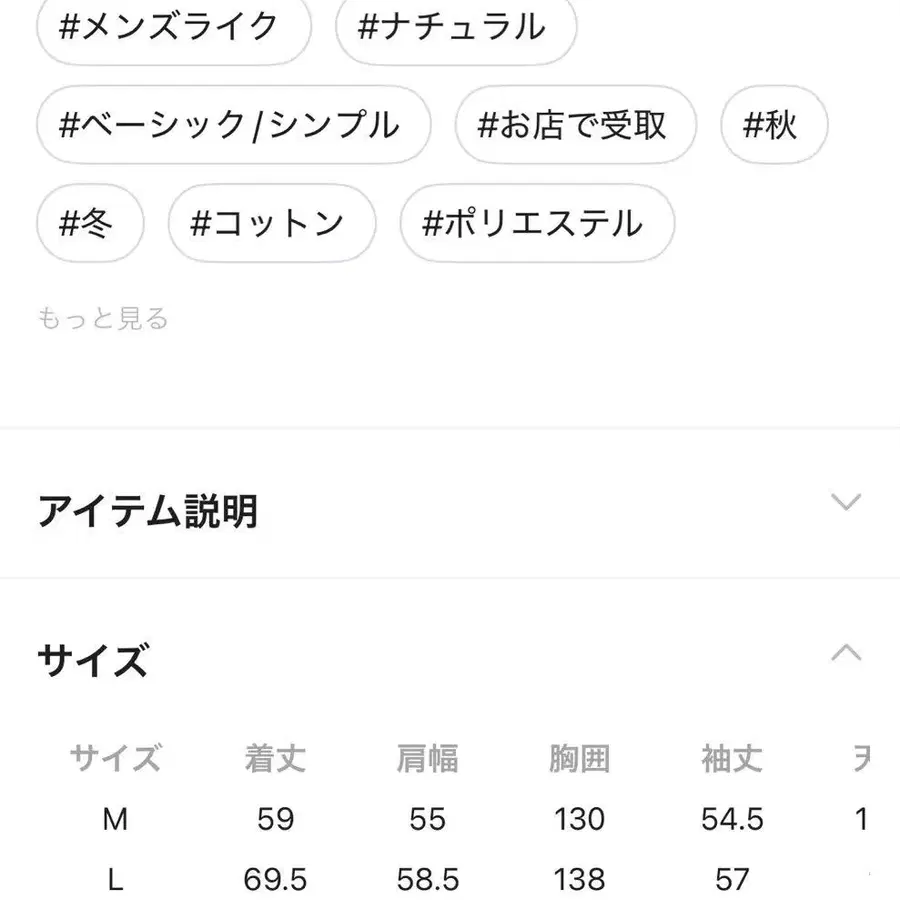This screenshot has width=900, height=900.
Task: Select the #コットン tag
Action: tap(272, 224)
